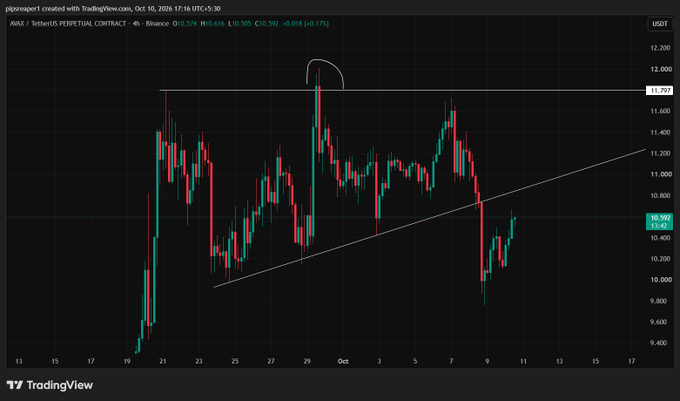Click the 5 date label on time axis

coord(415,361)
